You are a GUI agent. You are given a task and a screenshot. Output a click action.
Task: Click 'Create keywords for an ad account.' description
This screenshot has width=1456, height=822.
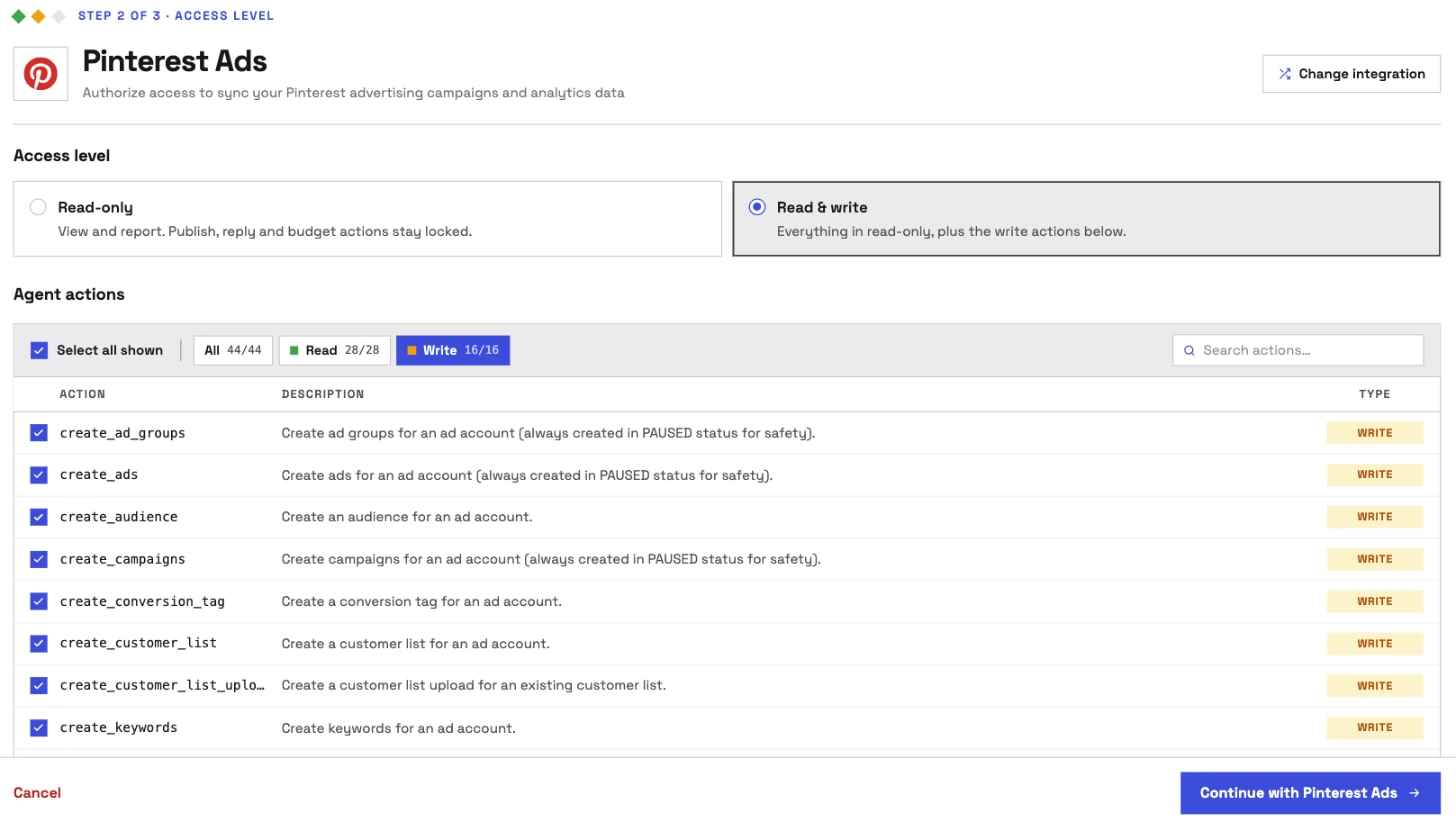click(398, 728)
